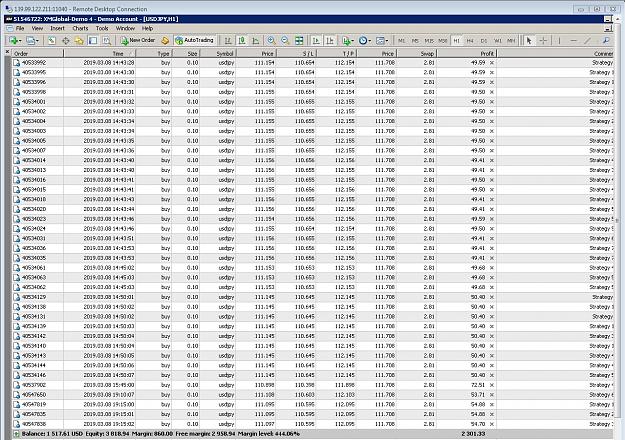Open the Window menu

[125, 28]
